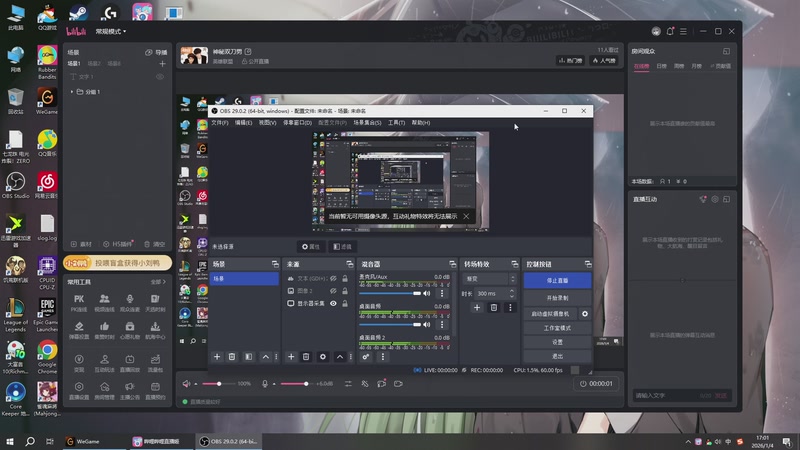Click 工作室模式 button in OBS
Viewport: 800px width, 450px height.
pos(557,328)
